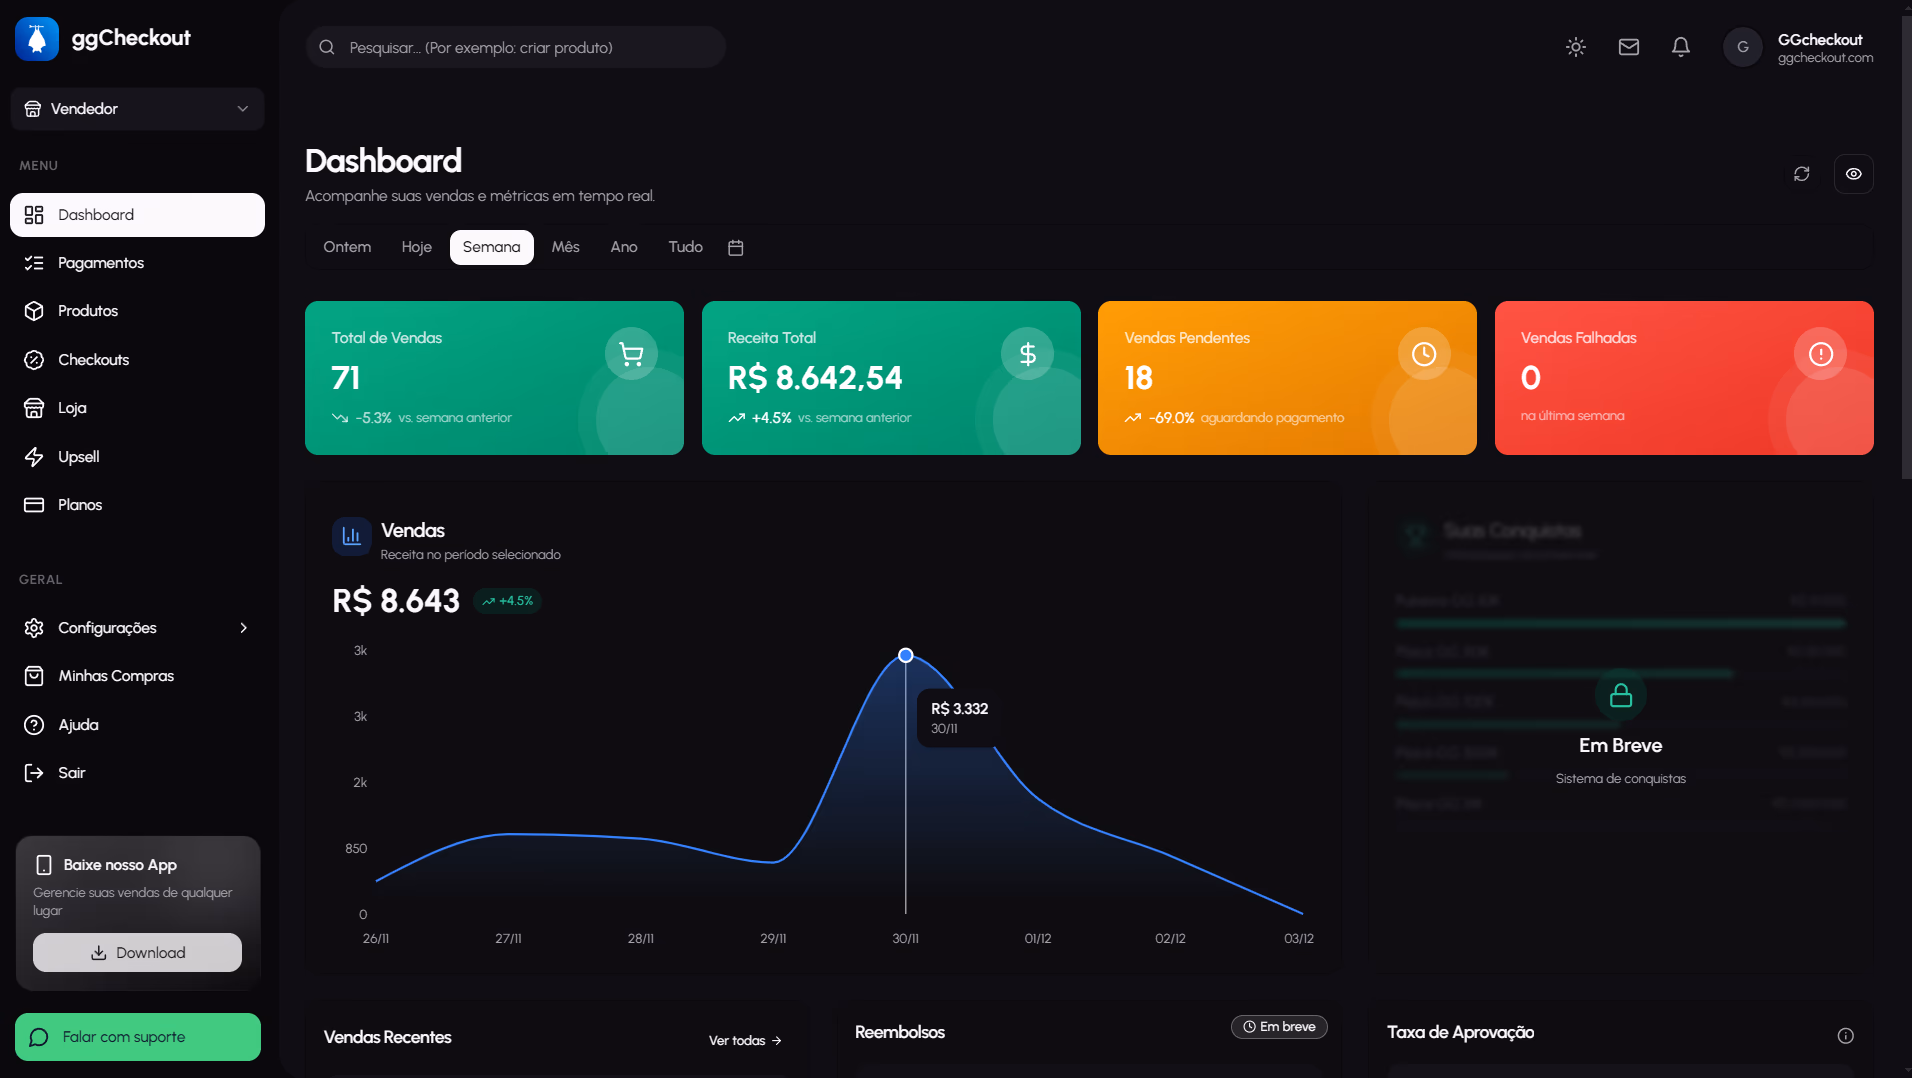
Task: Switch to the Ano period tab
Action: 624,247
